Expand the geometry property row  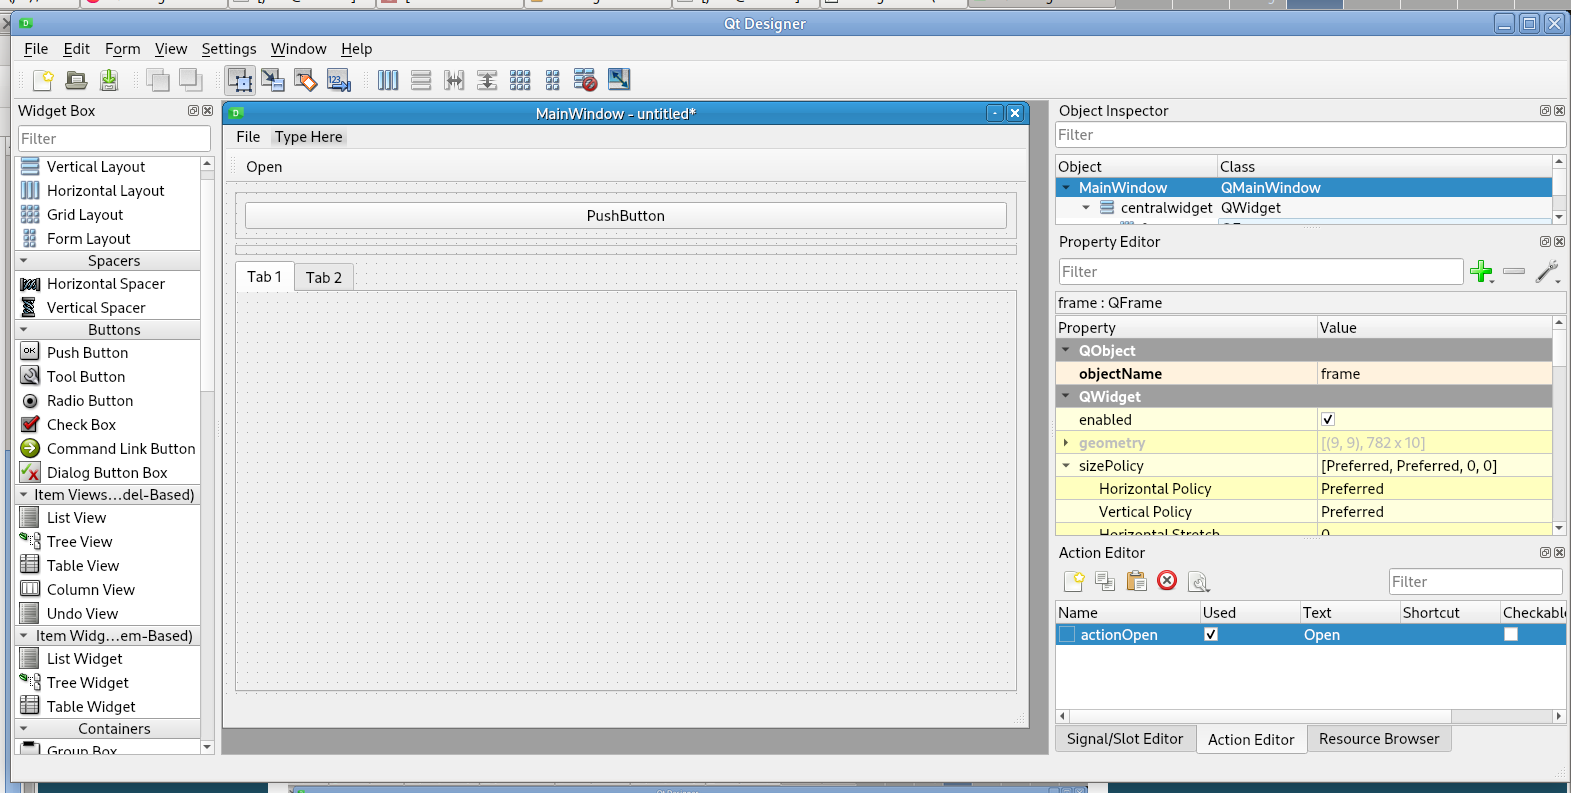pyautogui.click(x=1066, y=443)
